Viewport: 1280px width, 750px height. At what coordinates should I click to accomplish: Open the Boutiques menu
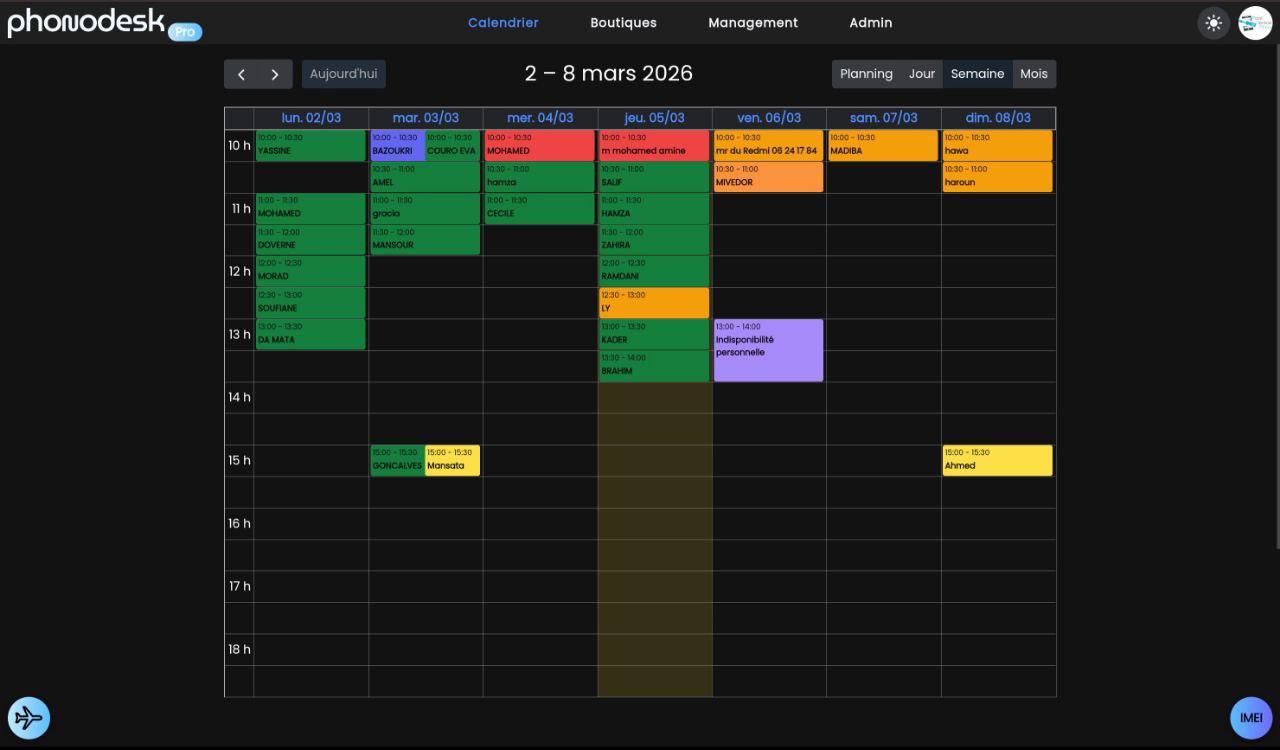click(x=623, y=22)
